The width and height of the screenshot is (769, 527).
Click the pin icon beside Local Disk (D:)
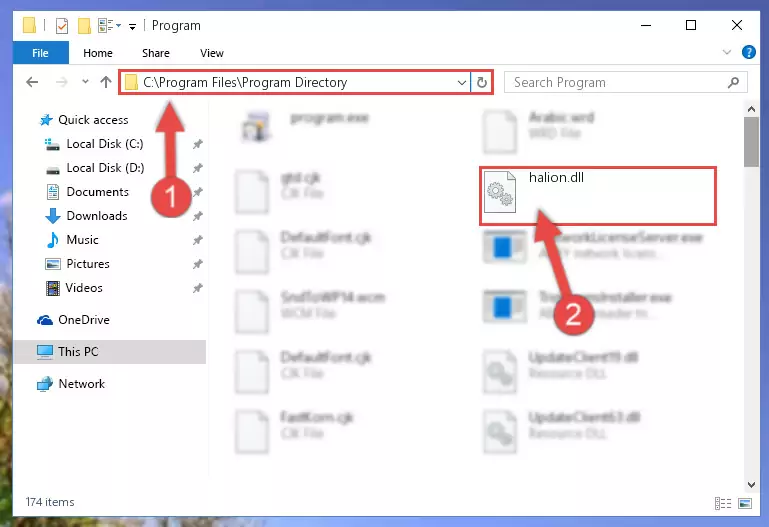pyautogui.click(x=197, y=168)
